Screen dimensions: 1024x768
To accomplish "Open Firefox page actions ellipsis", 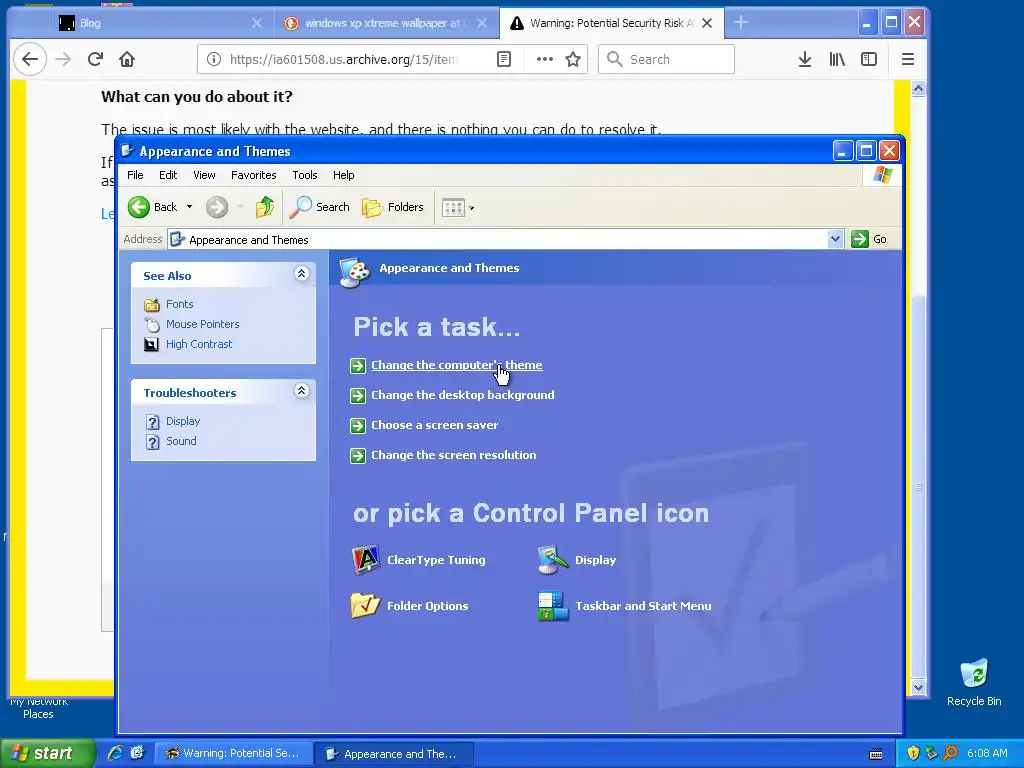I will [545, 59].
